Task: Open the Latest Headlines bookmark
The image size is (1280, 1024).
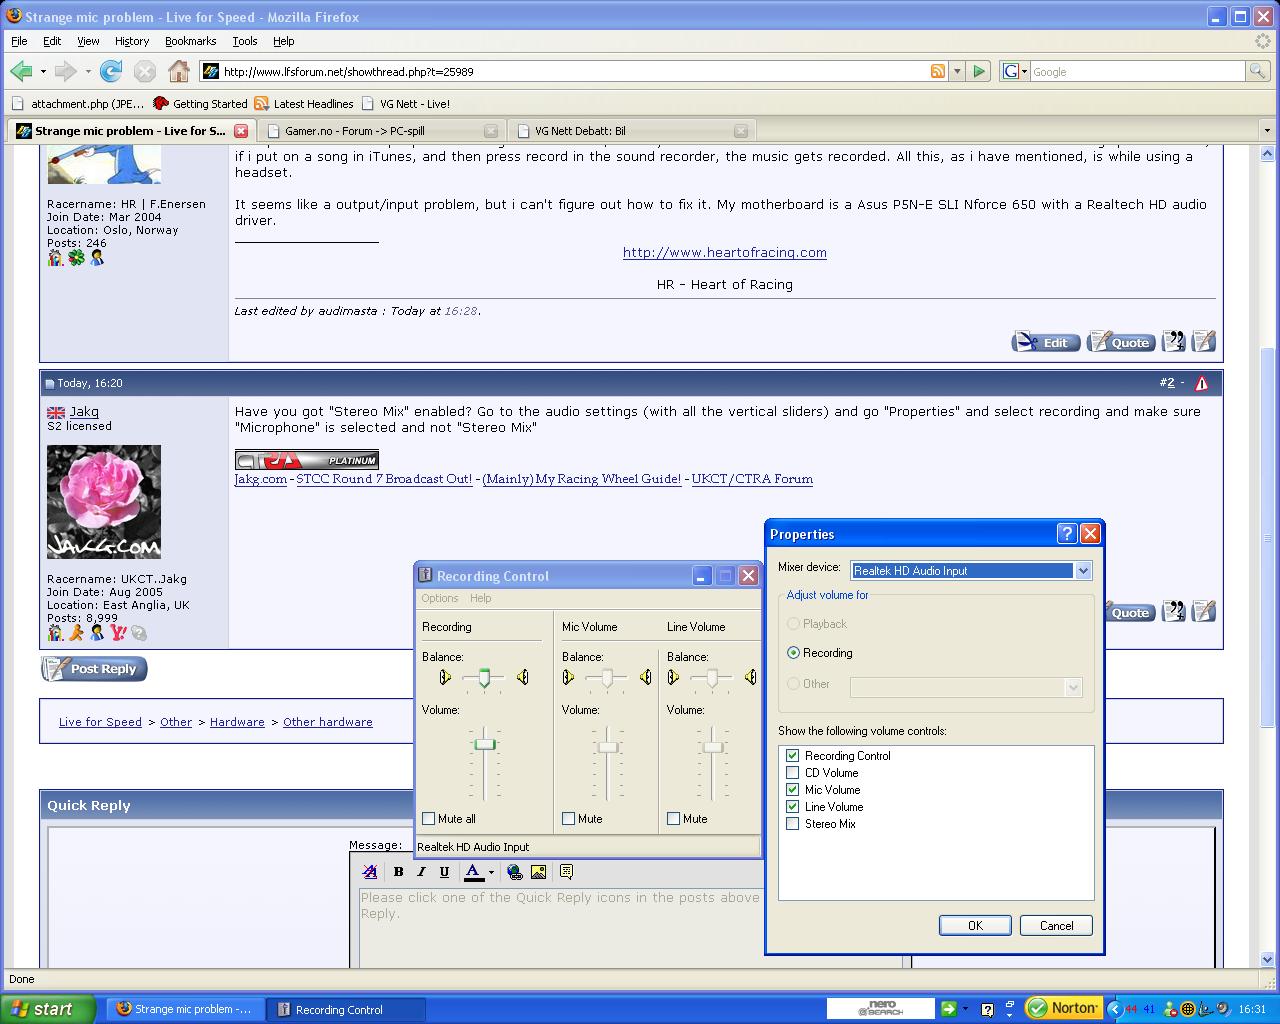Action: 304,103
